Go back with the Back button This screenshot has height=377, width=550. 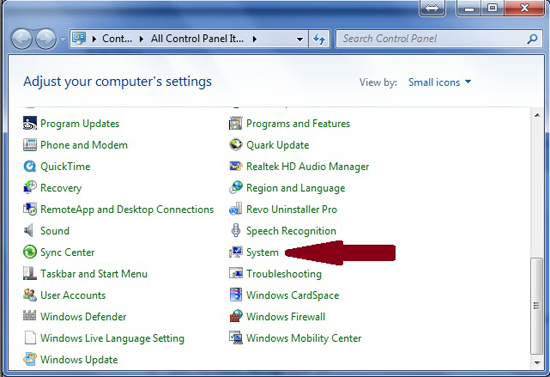point(23,39)
